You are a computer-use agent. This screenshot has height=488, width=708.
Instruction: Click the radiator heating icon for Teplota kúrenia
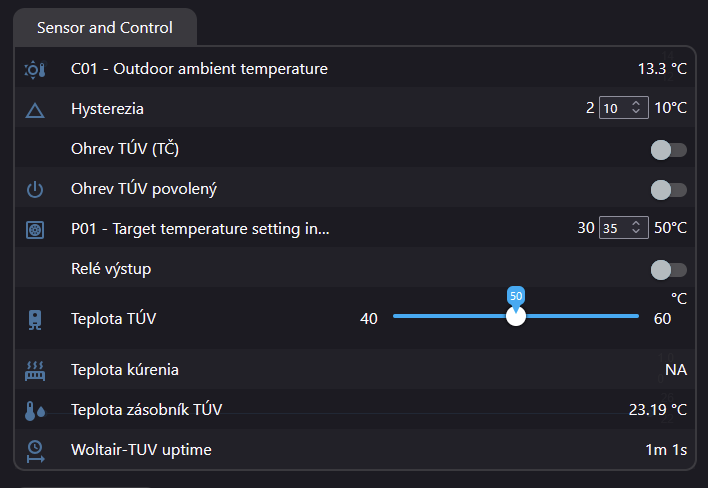(35, 370)
